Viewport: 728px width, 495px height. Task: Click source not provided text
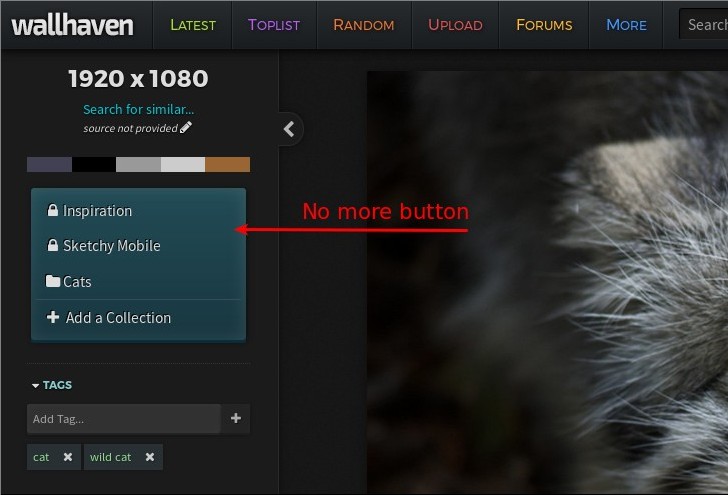pyautogui.click(x=130, y=129)
